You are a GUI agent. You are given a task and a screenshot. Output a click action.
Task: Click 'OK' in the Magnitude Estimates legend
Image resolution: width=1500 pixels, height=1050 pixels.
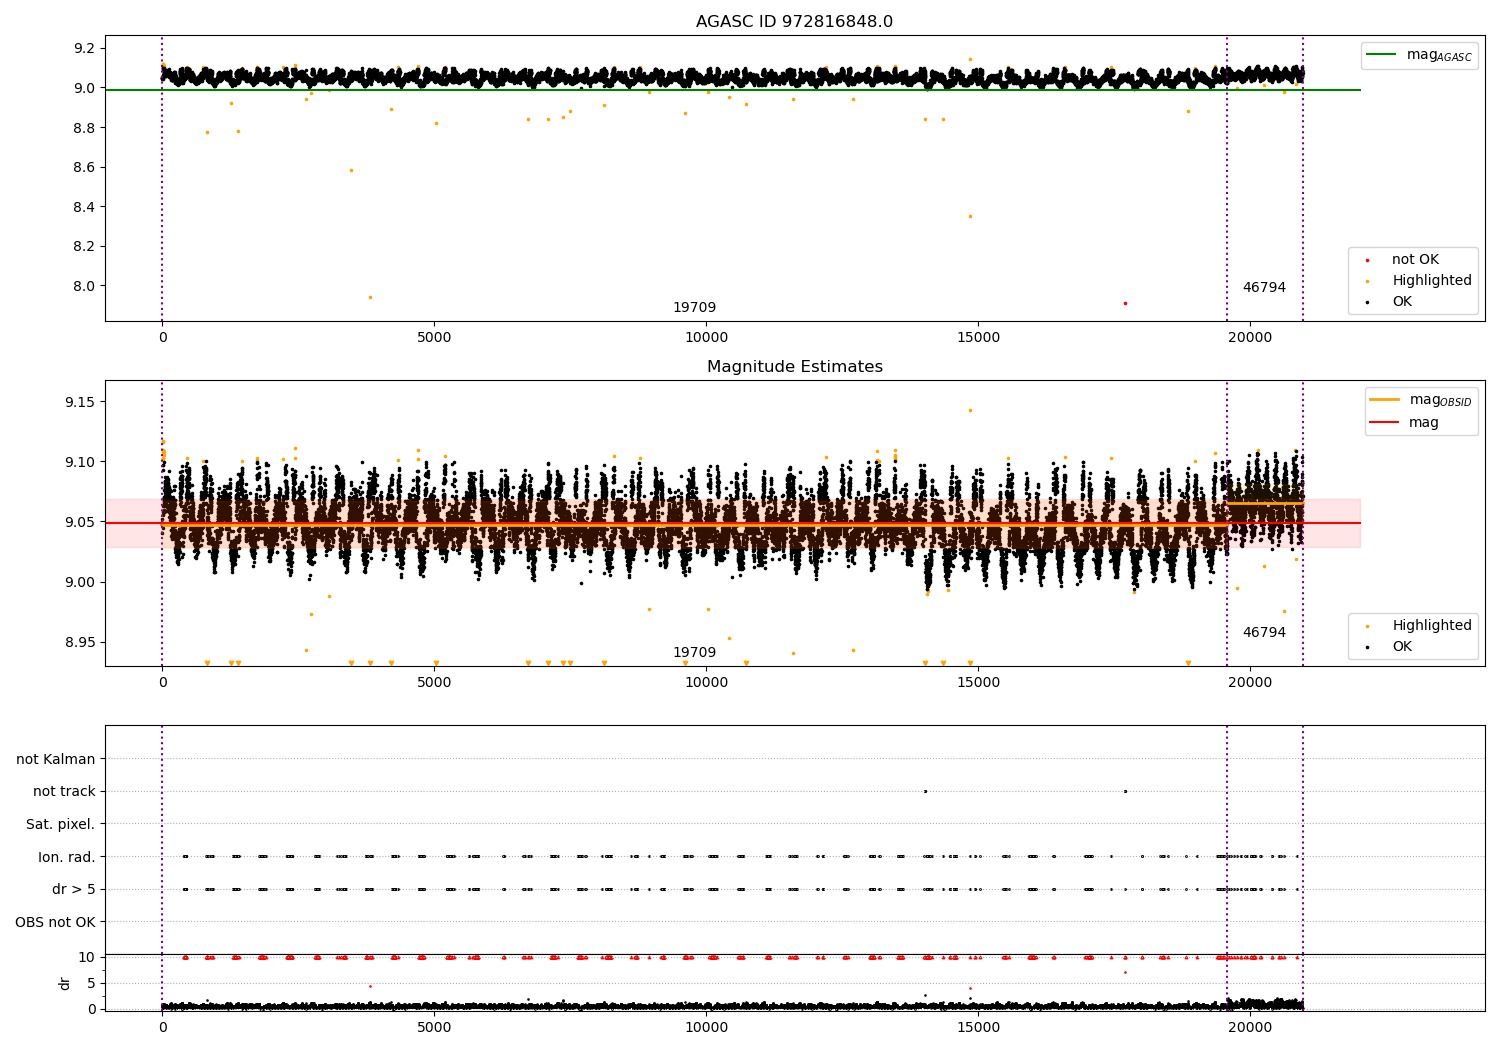(1402, 647)
